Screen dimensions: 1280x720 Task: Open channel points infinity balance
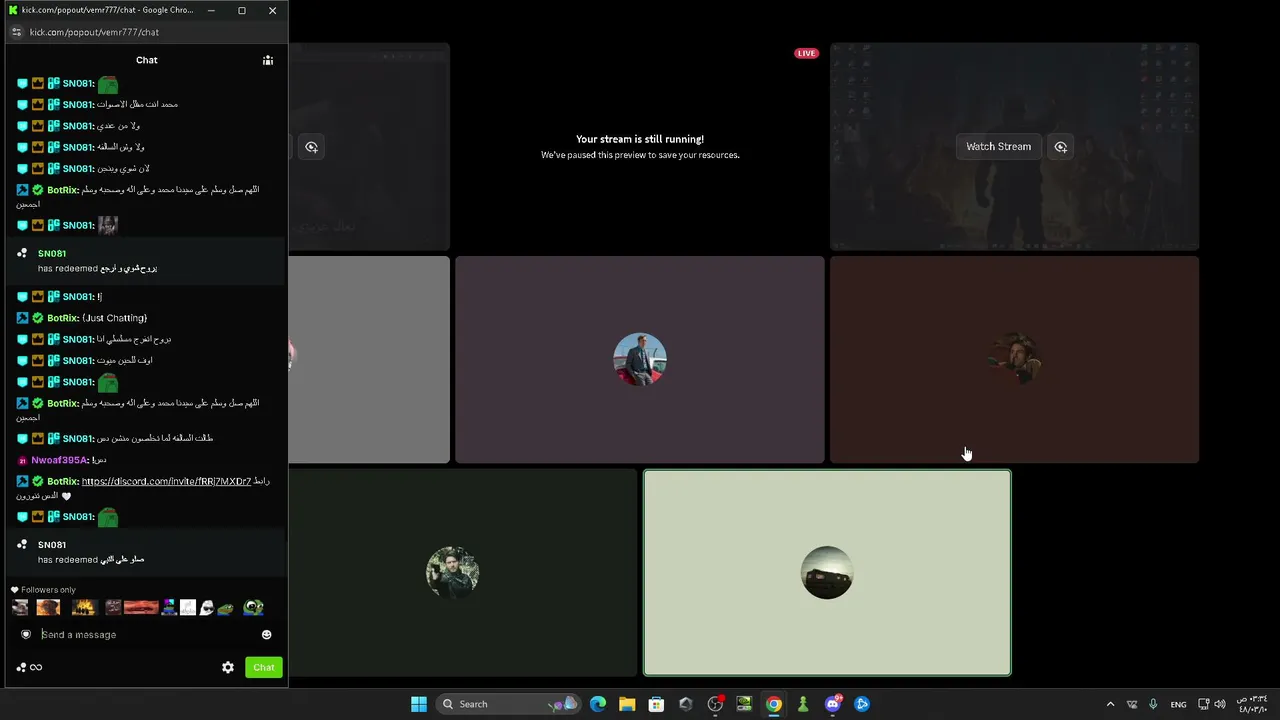[29, 667]
